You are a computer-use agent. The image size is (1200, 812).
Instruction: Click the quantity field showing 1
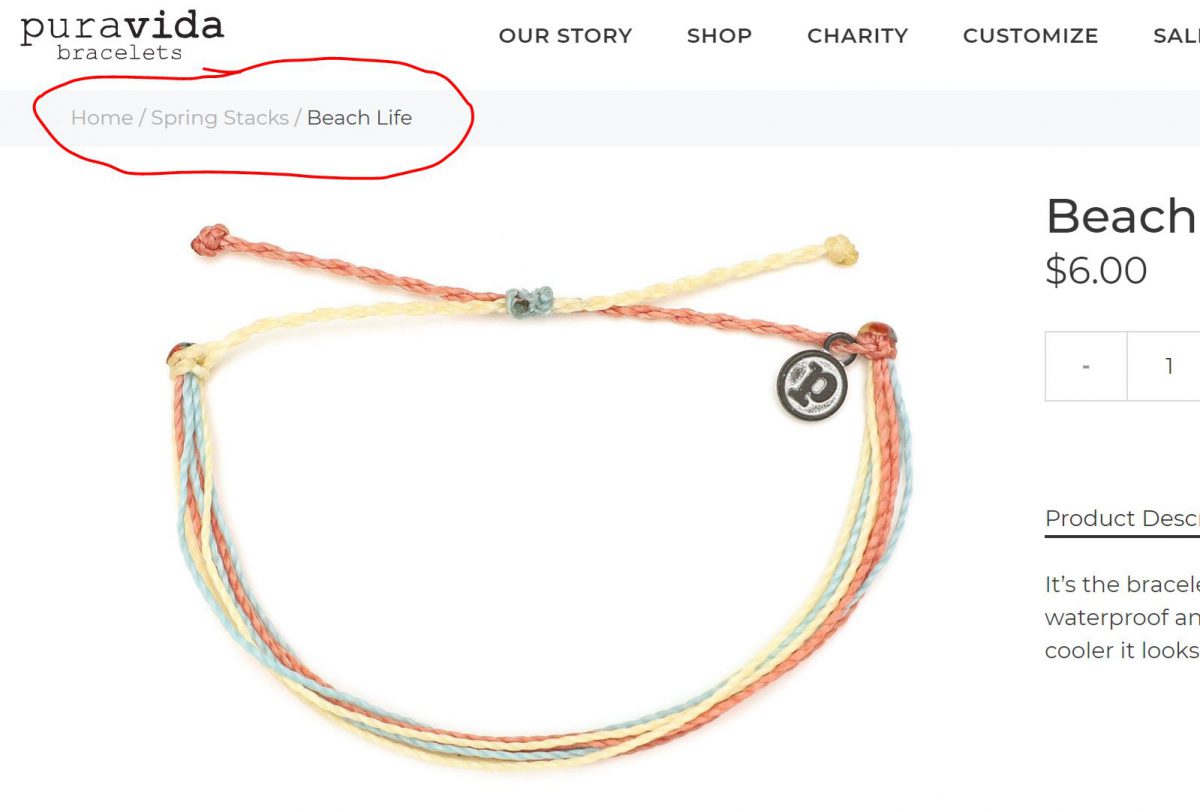click(x=1165, y=366)
